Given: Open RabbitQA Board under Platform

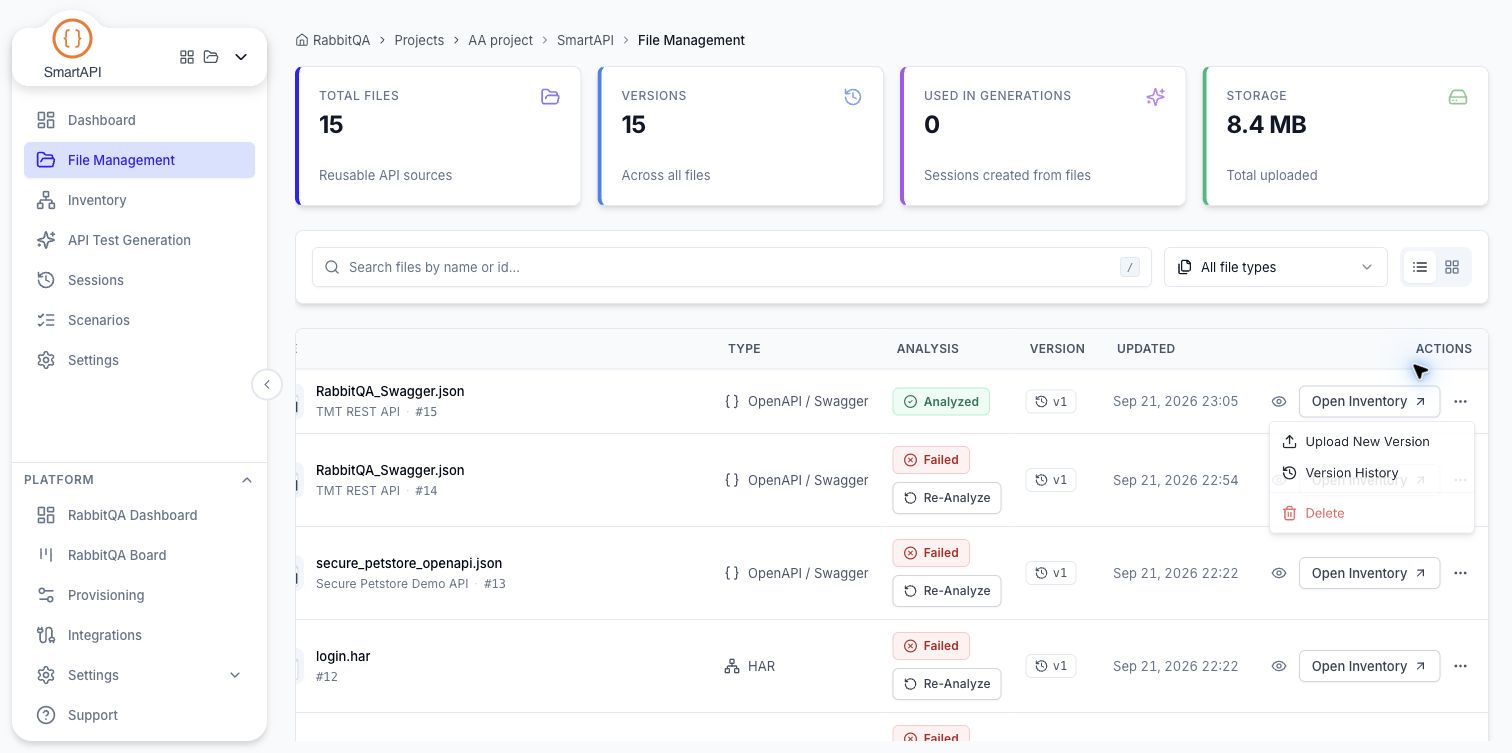Looking at the screenshot, I should coord(140,555).
